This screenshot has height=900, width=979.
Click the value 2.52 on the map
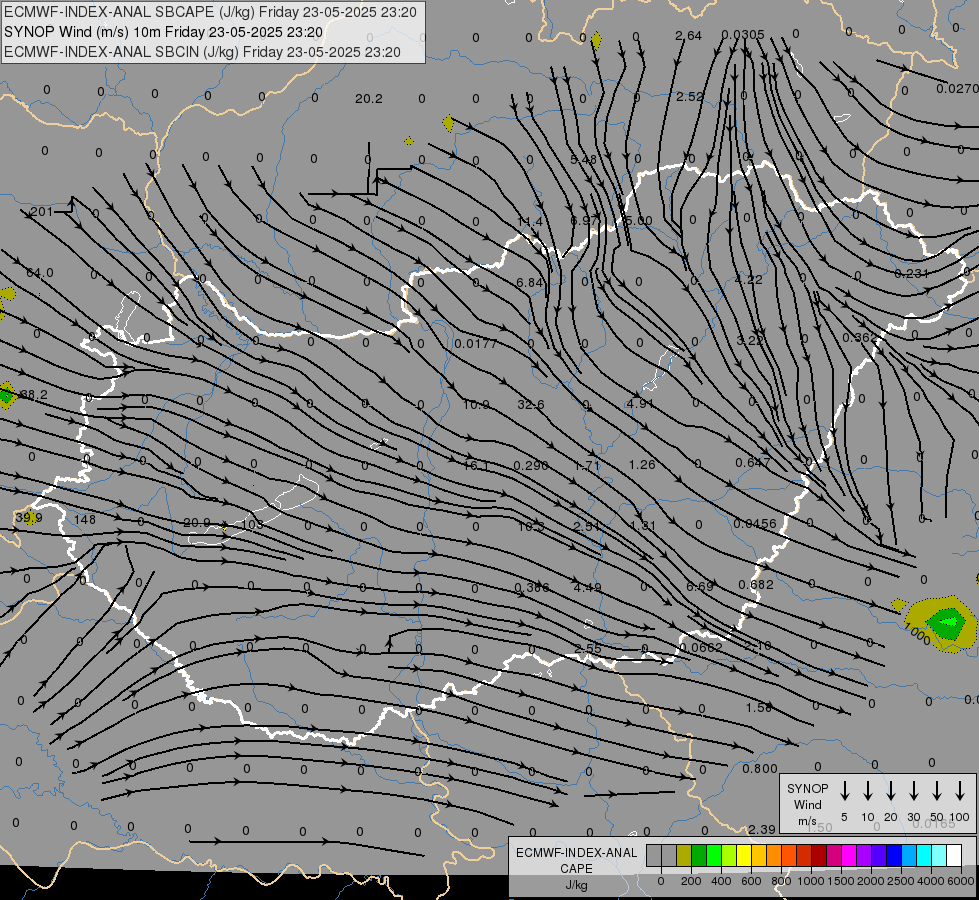(x=689, y=97)
